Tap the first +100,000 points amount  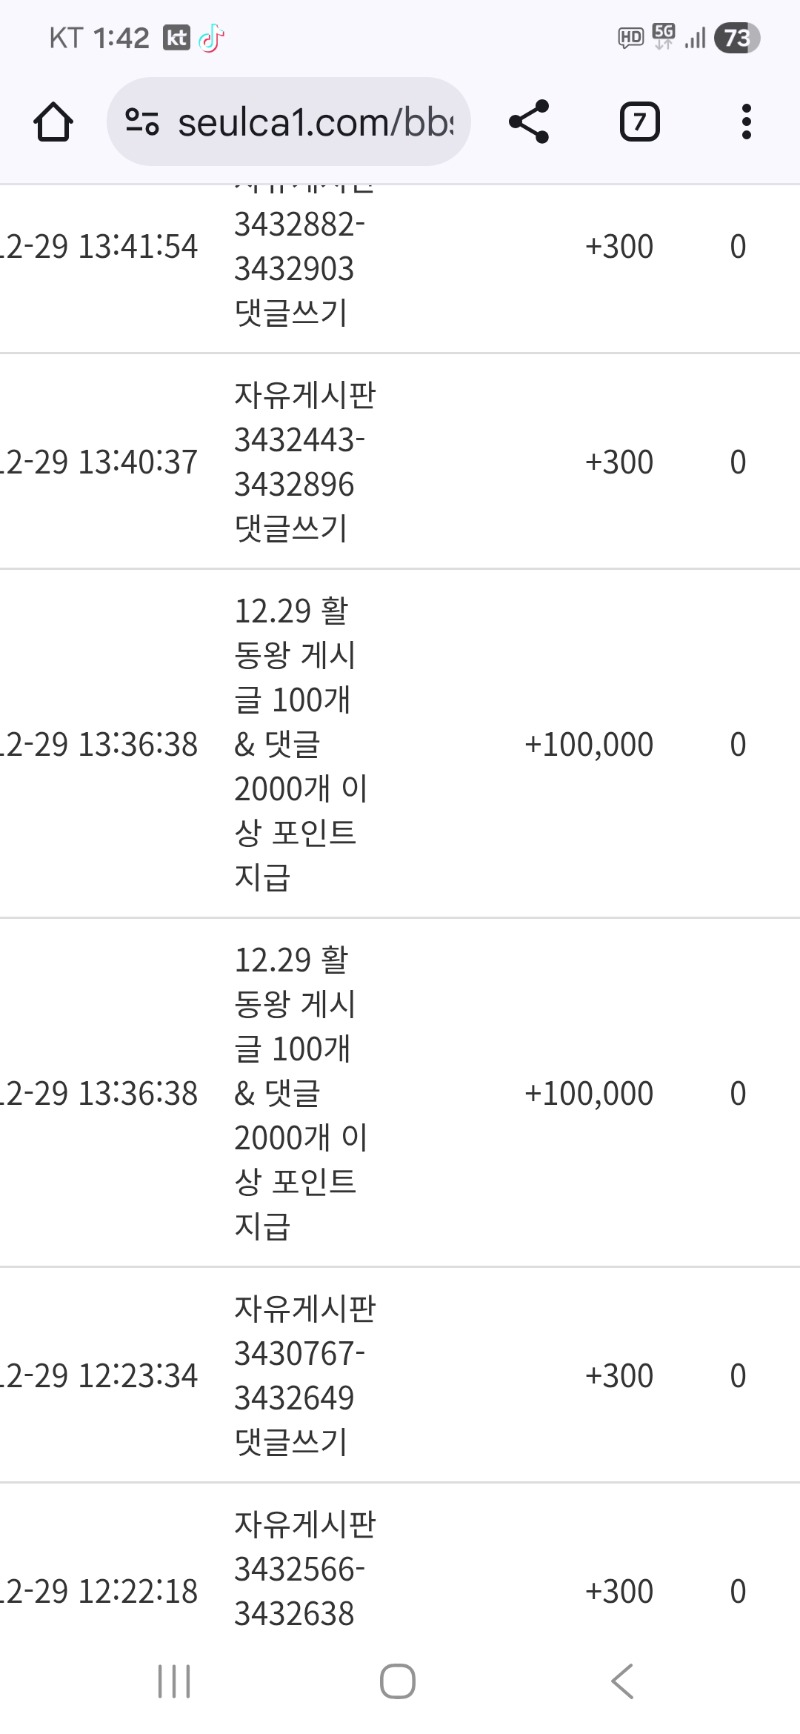click(x=589, y=745)
